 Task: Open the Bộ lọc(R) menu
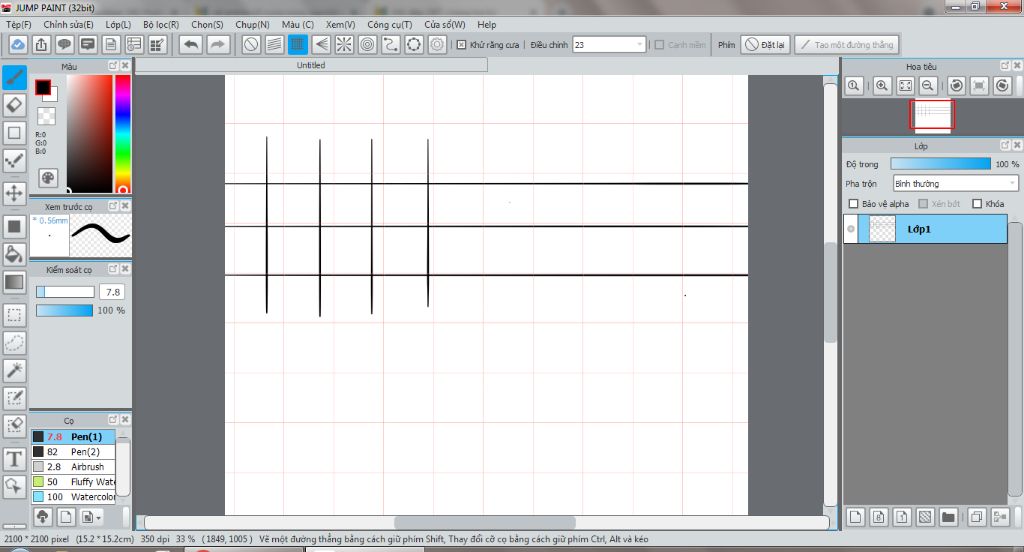pos(161,24)
